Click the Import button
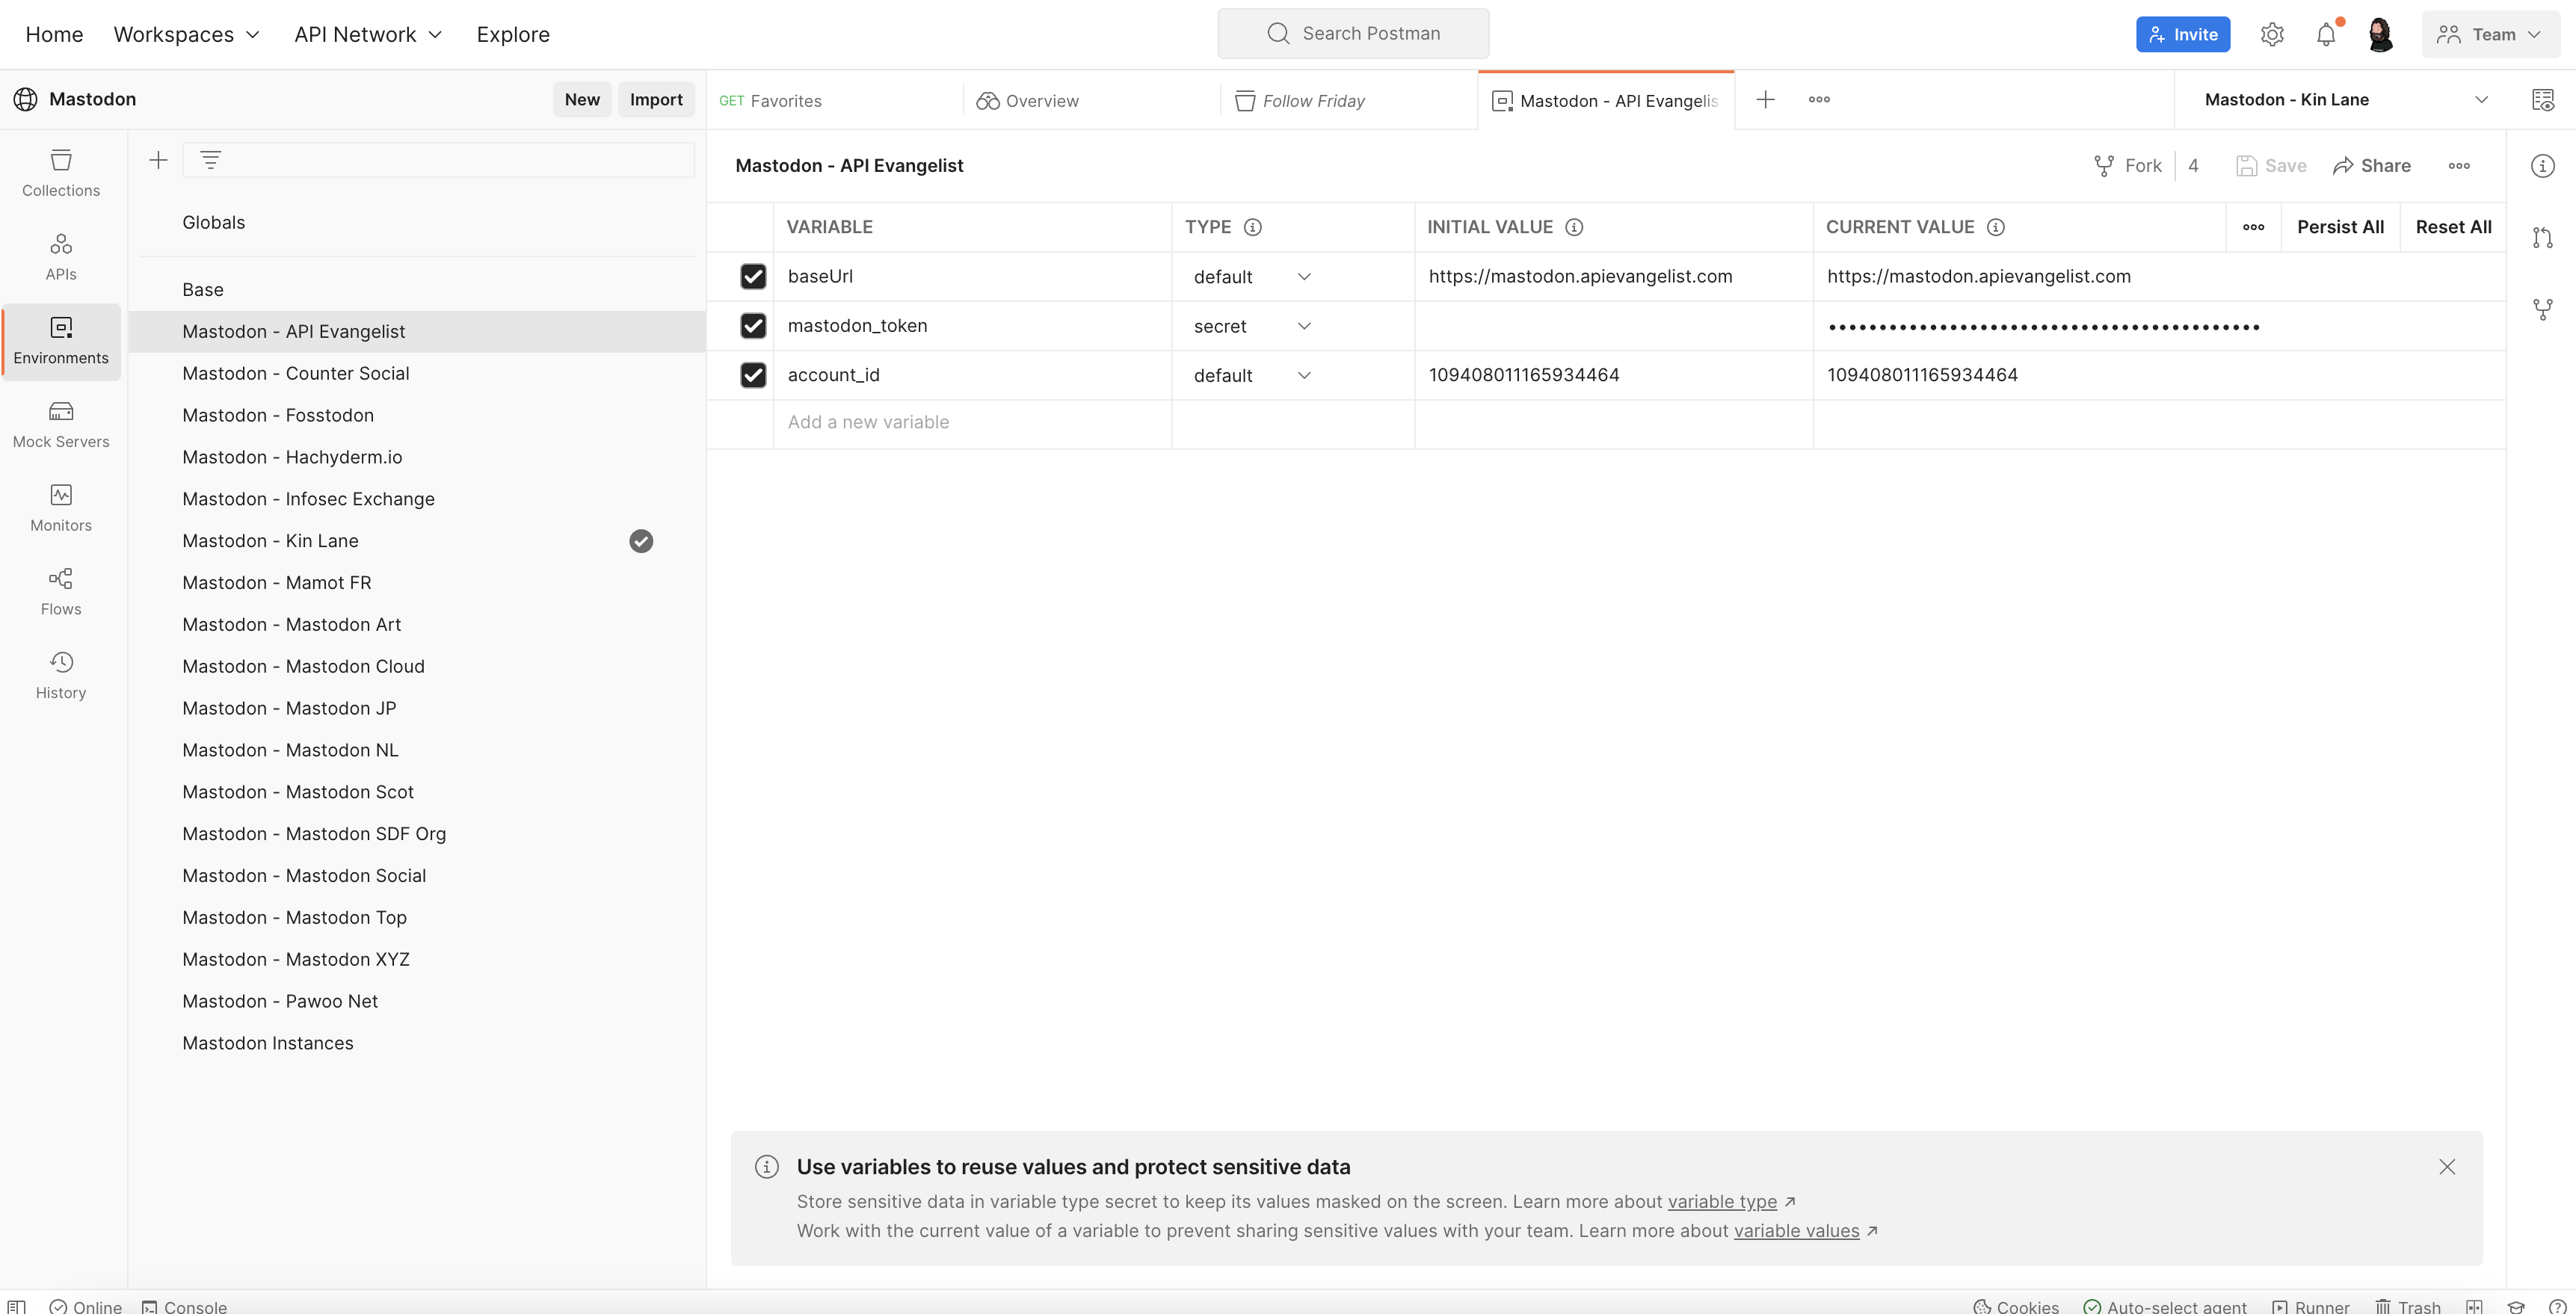The height and width of the screenshot is (1314, 2576). point(656,99)
